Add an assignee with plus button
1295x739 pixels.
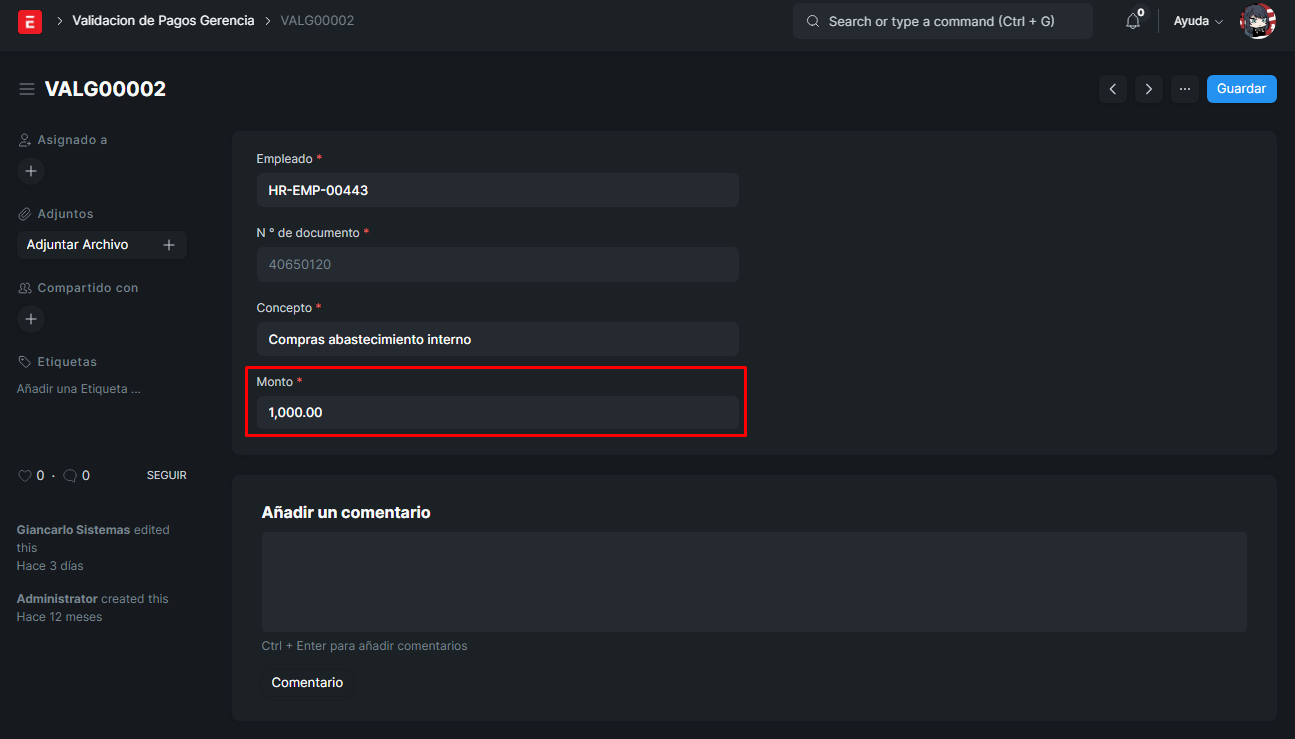31,171
